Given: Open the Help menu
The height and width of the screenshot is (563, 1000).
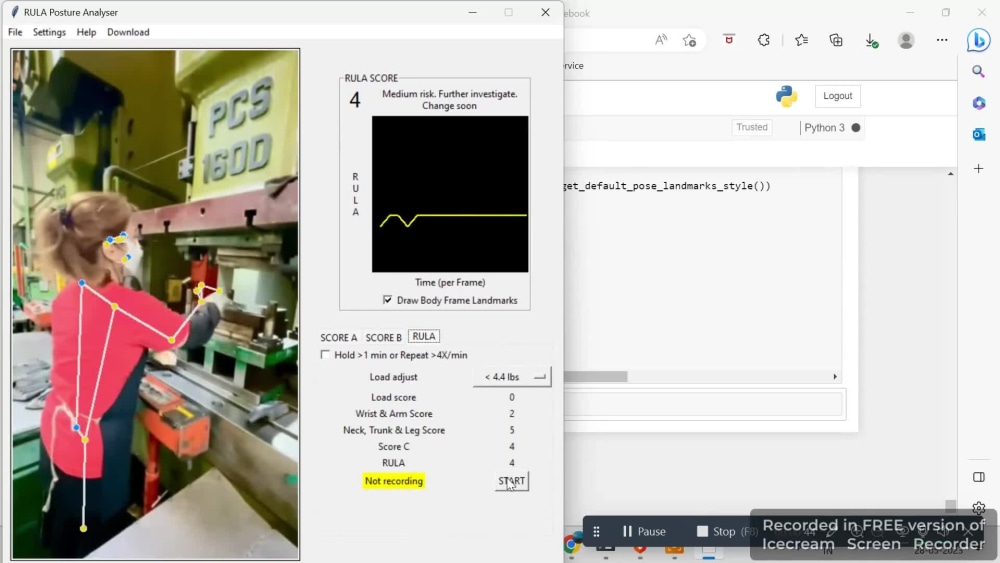Looking at the screenshot, I should click(86, 32).
